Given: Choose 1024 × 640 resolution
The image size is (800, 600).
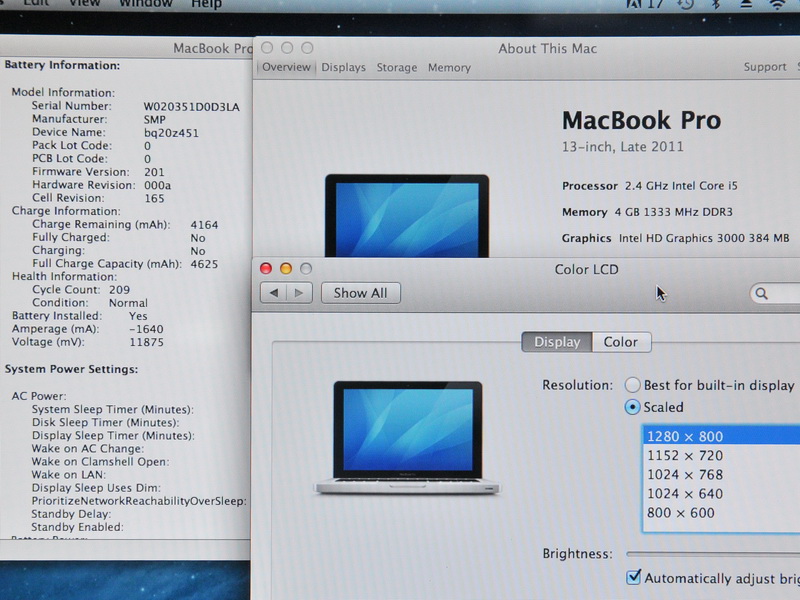Looking at the screenshot, I should pos(721,493).
